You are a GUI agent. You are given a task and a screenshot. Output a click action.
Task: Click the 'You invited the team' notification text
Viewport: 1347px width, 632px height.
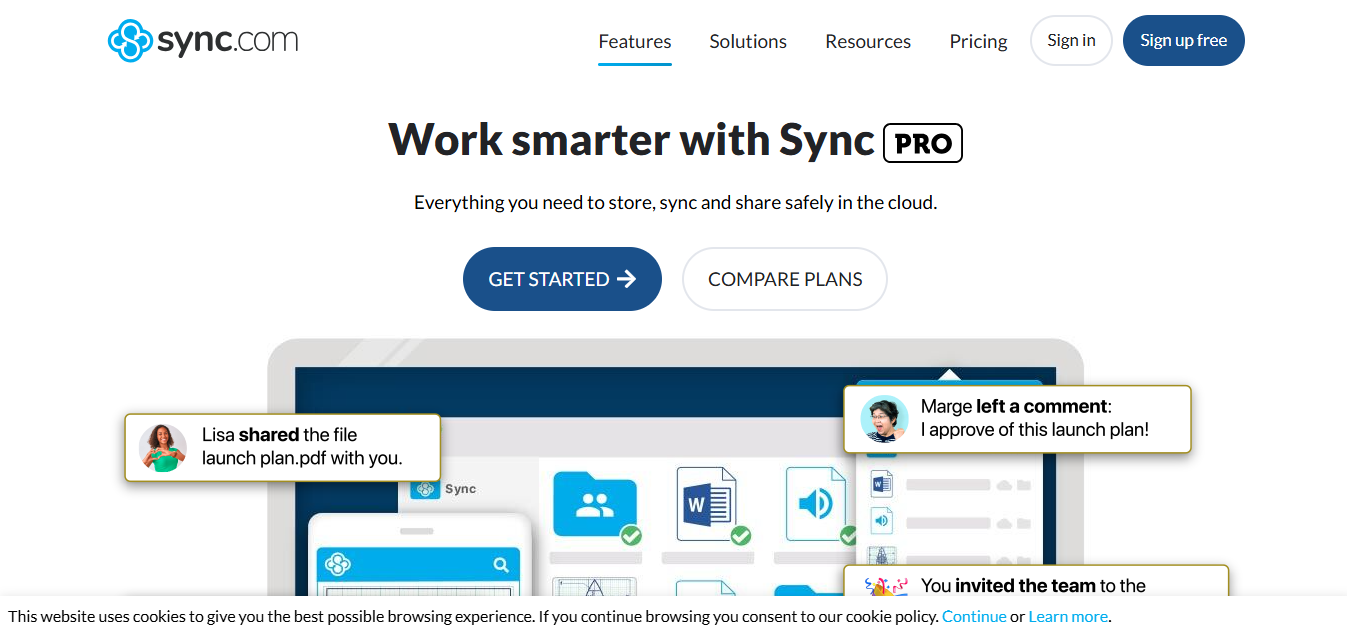pos(1033,586)
